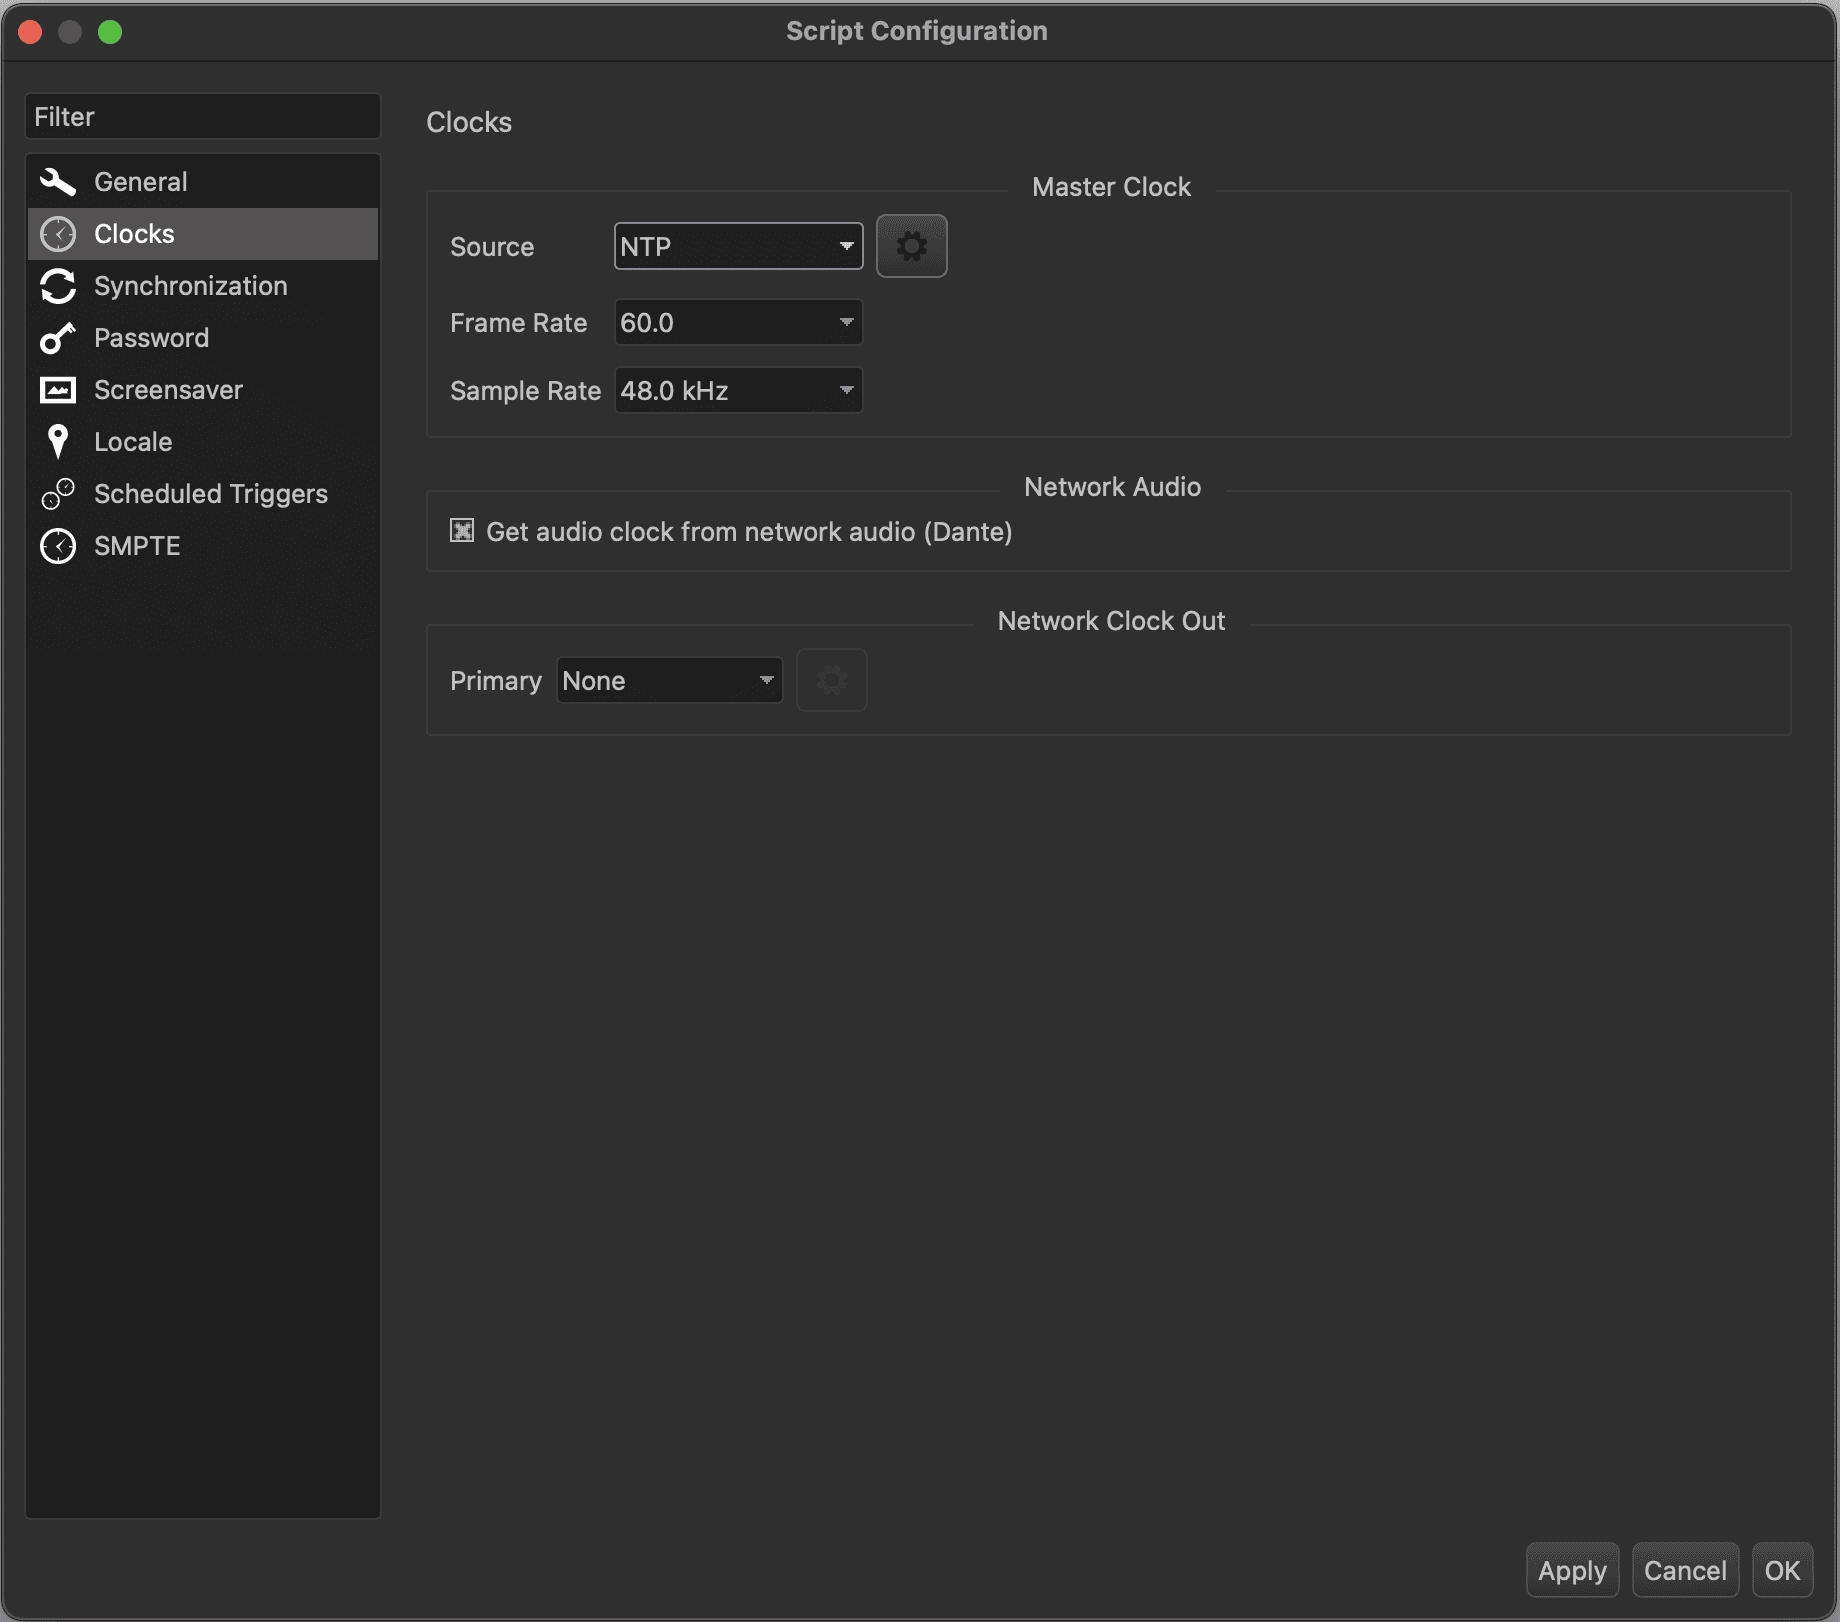
Task: Click the Screensaver picture icon
Action: coord(58,390)
